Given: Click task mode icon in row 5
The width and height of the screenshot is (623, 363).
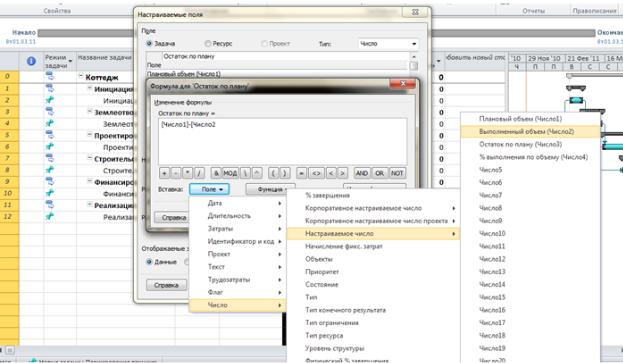Looking at the screenshot, I should pos(50,135).
